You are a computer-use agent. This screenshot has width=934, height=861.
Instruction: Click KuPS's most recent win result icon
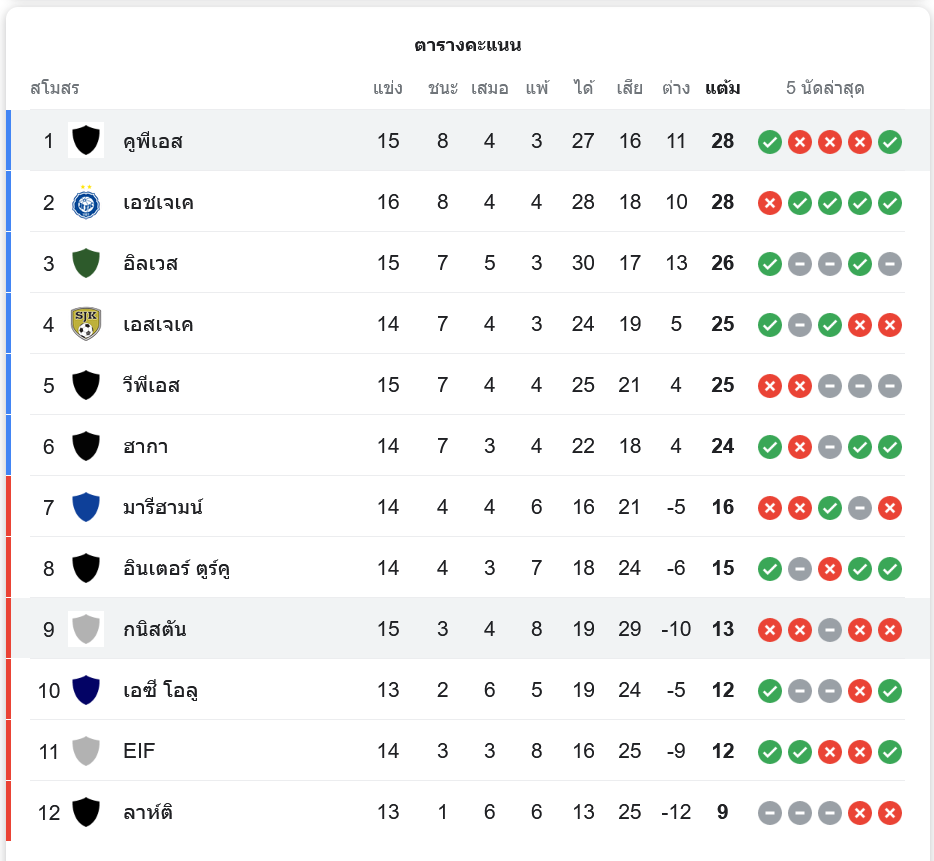pyautogui.click(x=890, y=142)
